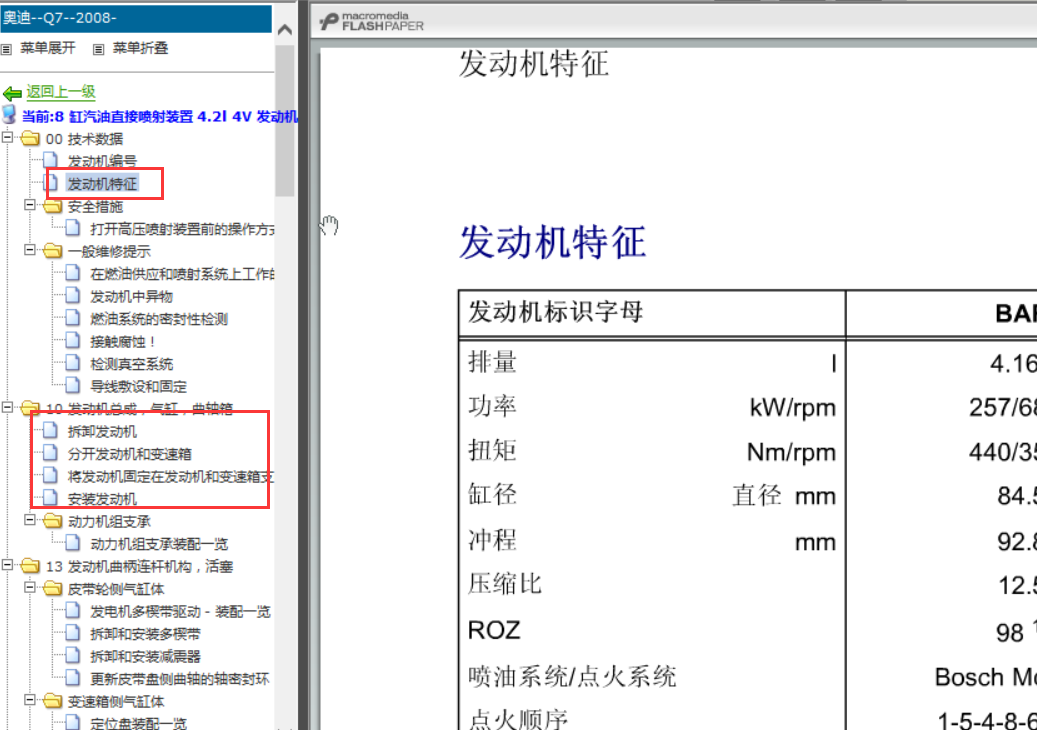This screenshot has height=730, width=1037.
Task: Click the page icon beside 接触腐蚀！
Action: 73,340
